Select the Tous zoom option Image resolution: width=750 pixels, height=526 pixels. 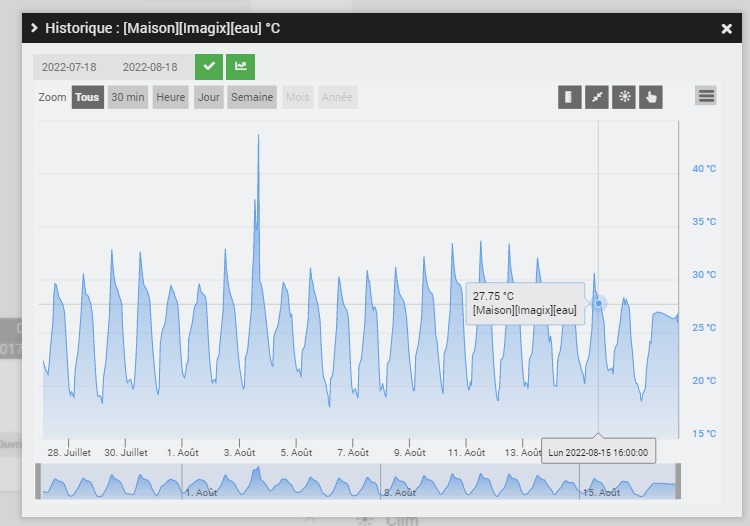[87, 97]
